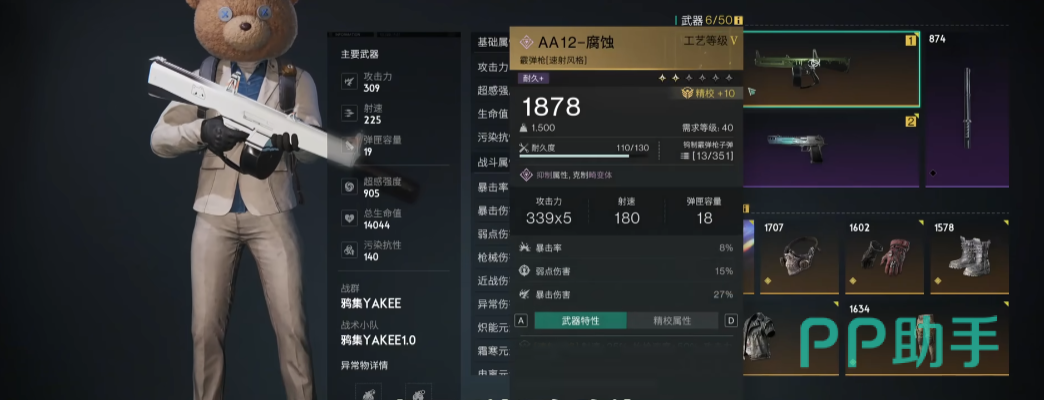Click the diamond emblem beside AA12-腐蚀 title
The width and height of the screenshot is (1044, 400).
click(527, 43)
